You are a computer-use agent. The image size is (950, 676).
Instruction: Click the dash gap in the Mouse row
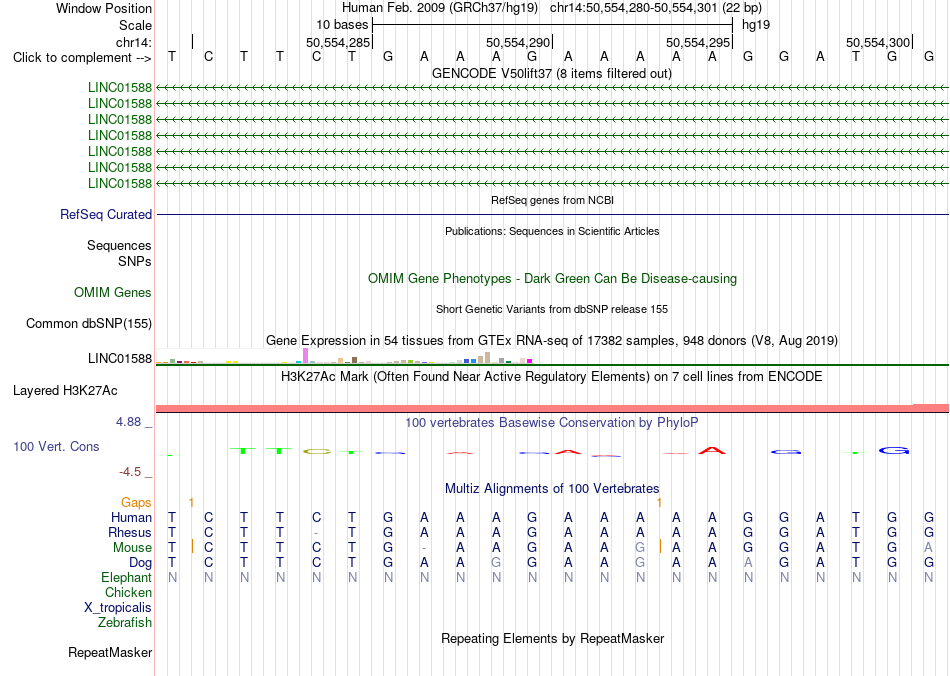click(424, 548)
